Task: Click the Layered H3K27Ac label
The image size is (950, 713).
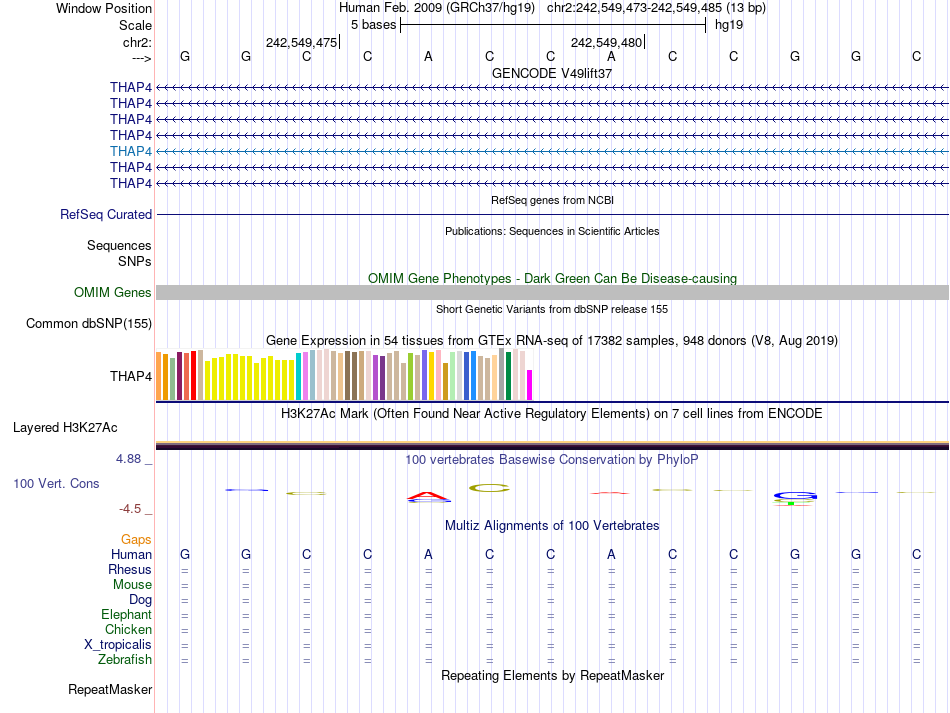Action: coord(65,428)
